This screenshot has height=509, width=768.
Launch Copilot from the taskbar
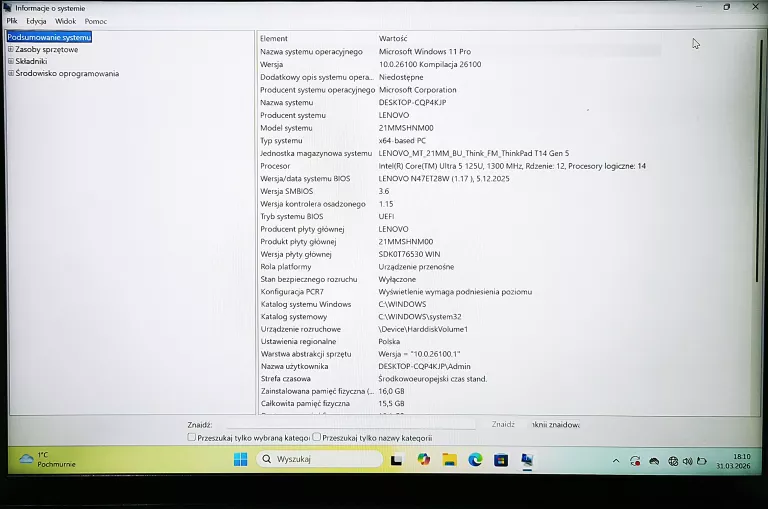pyautogui.click(x=424, y=460)
